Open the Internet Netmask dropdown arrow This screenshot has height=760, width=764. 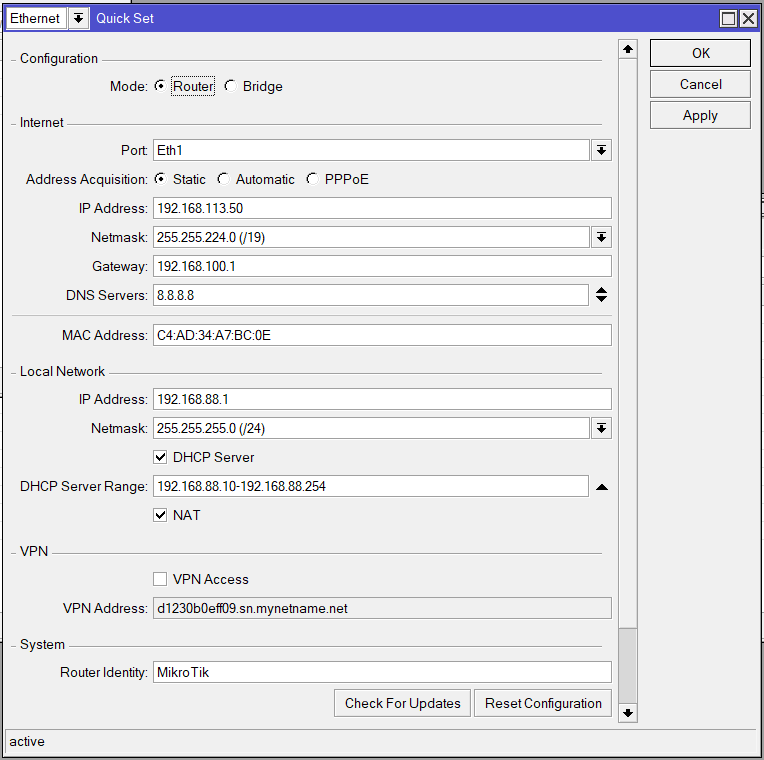click(601, 237)
